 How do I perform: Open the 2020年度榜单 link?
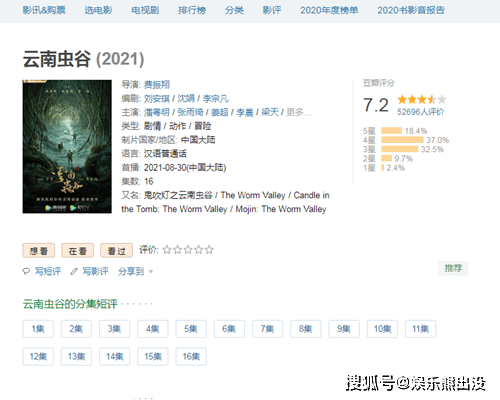click(329, 10)
